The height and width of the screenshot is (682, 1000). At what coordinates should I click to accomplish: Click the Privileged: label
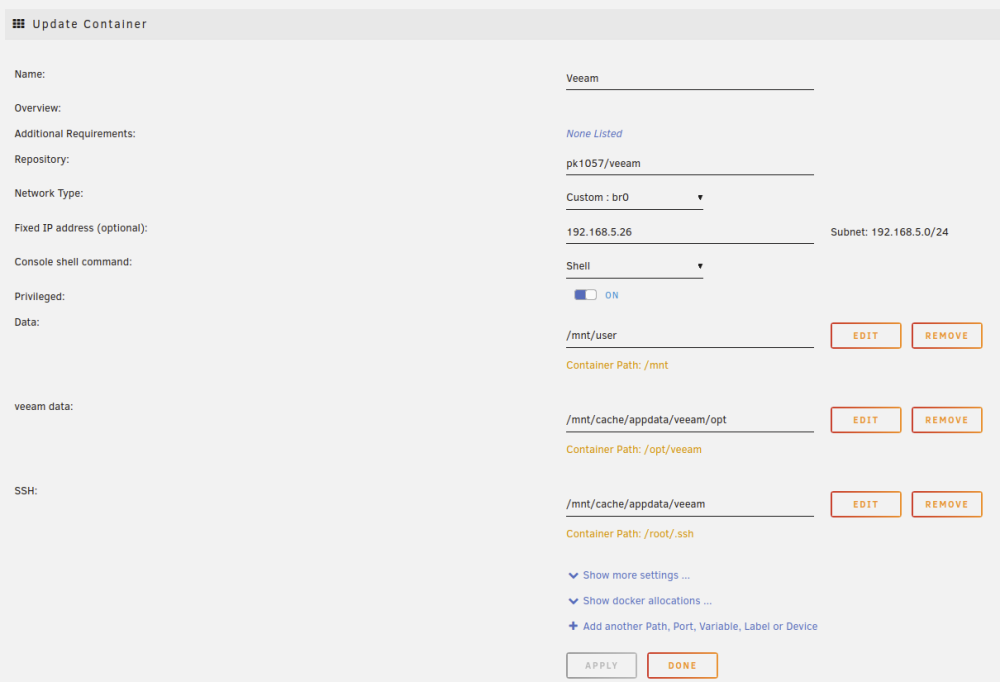click(x=40, y=297)
